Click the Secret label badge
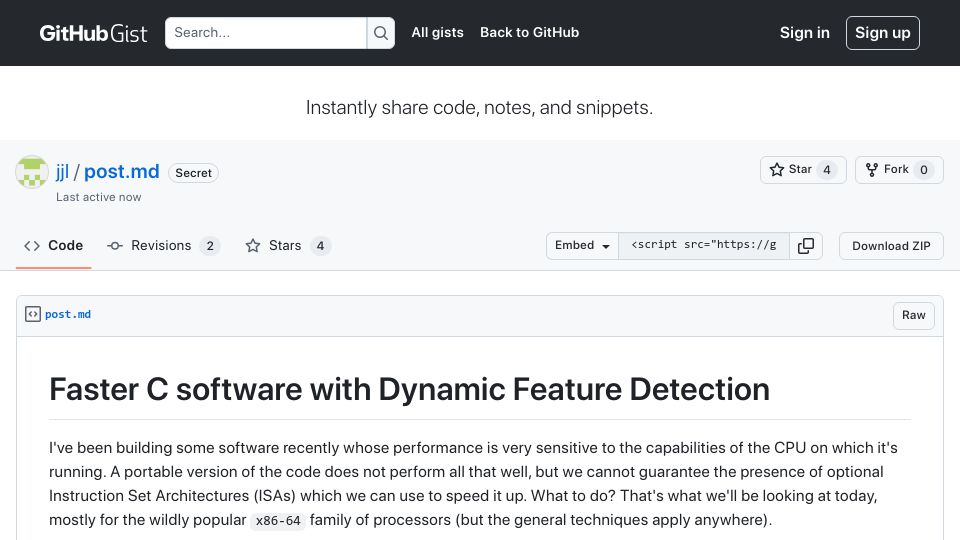The height and width of the screenshot is (540, 960). (193, 173)
